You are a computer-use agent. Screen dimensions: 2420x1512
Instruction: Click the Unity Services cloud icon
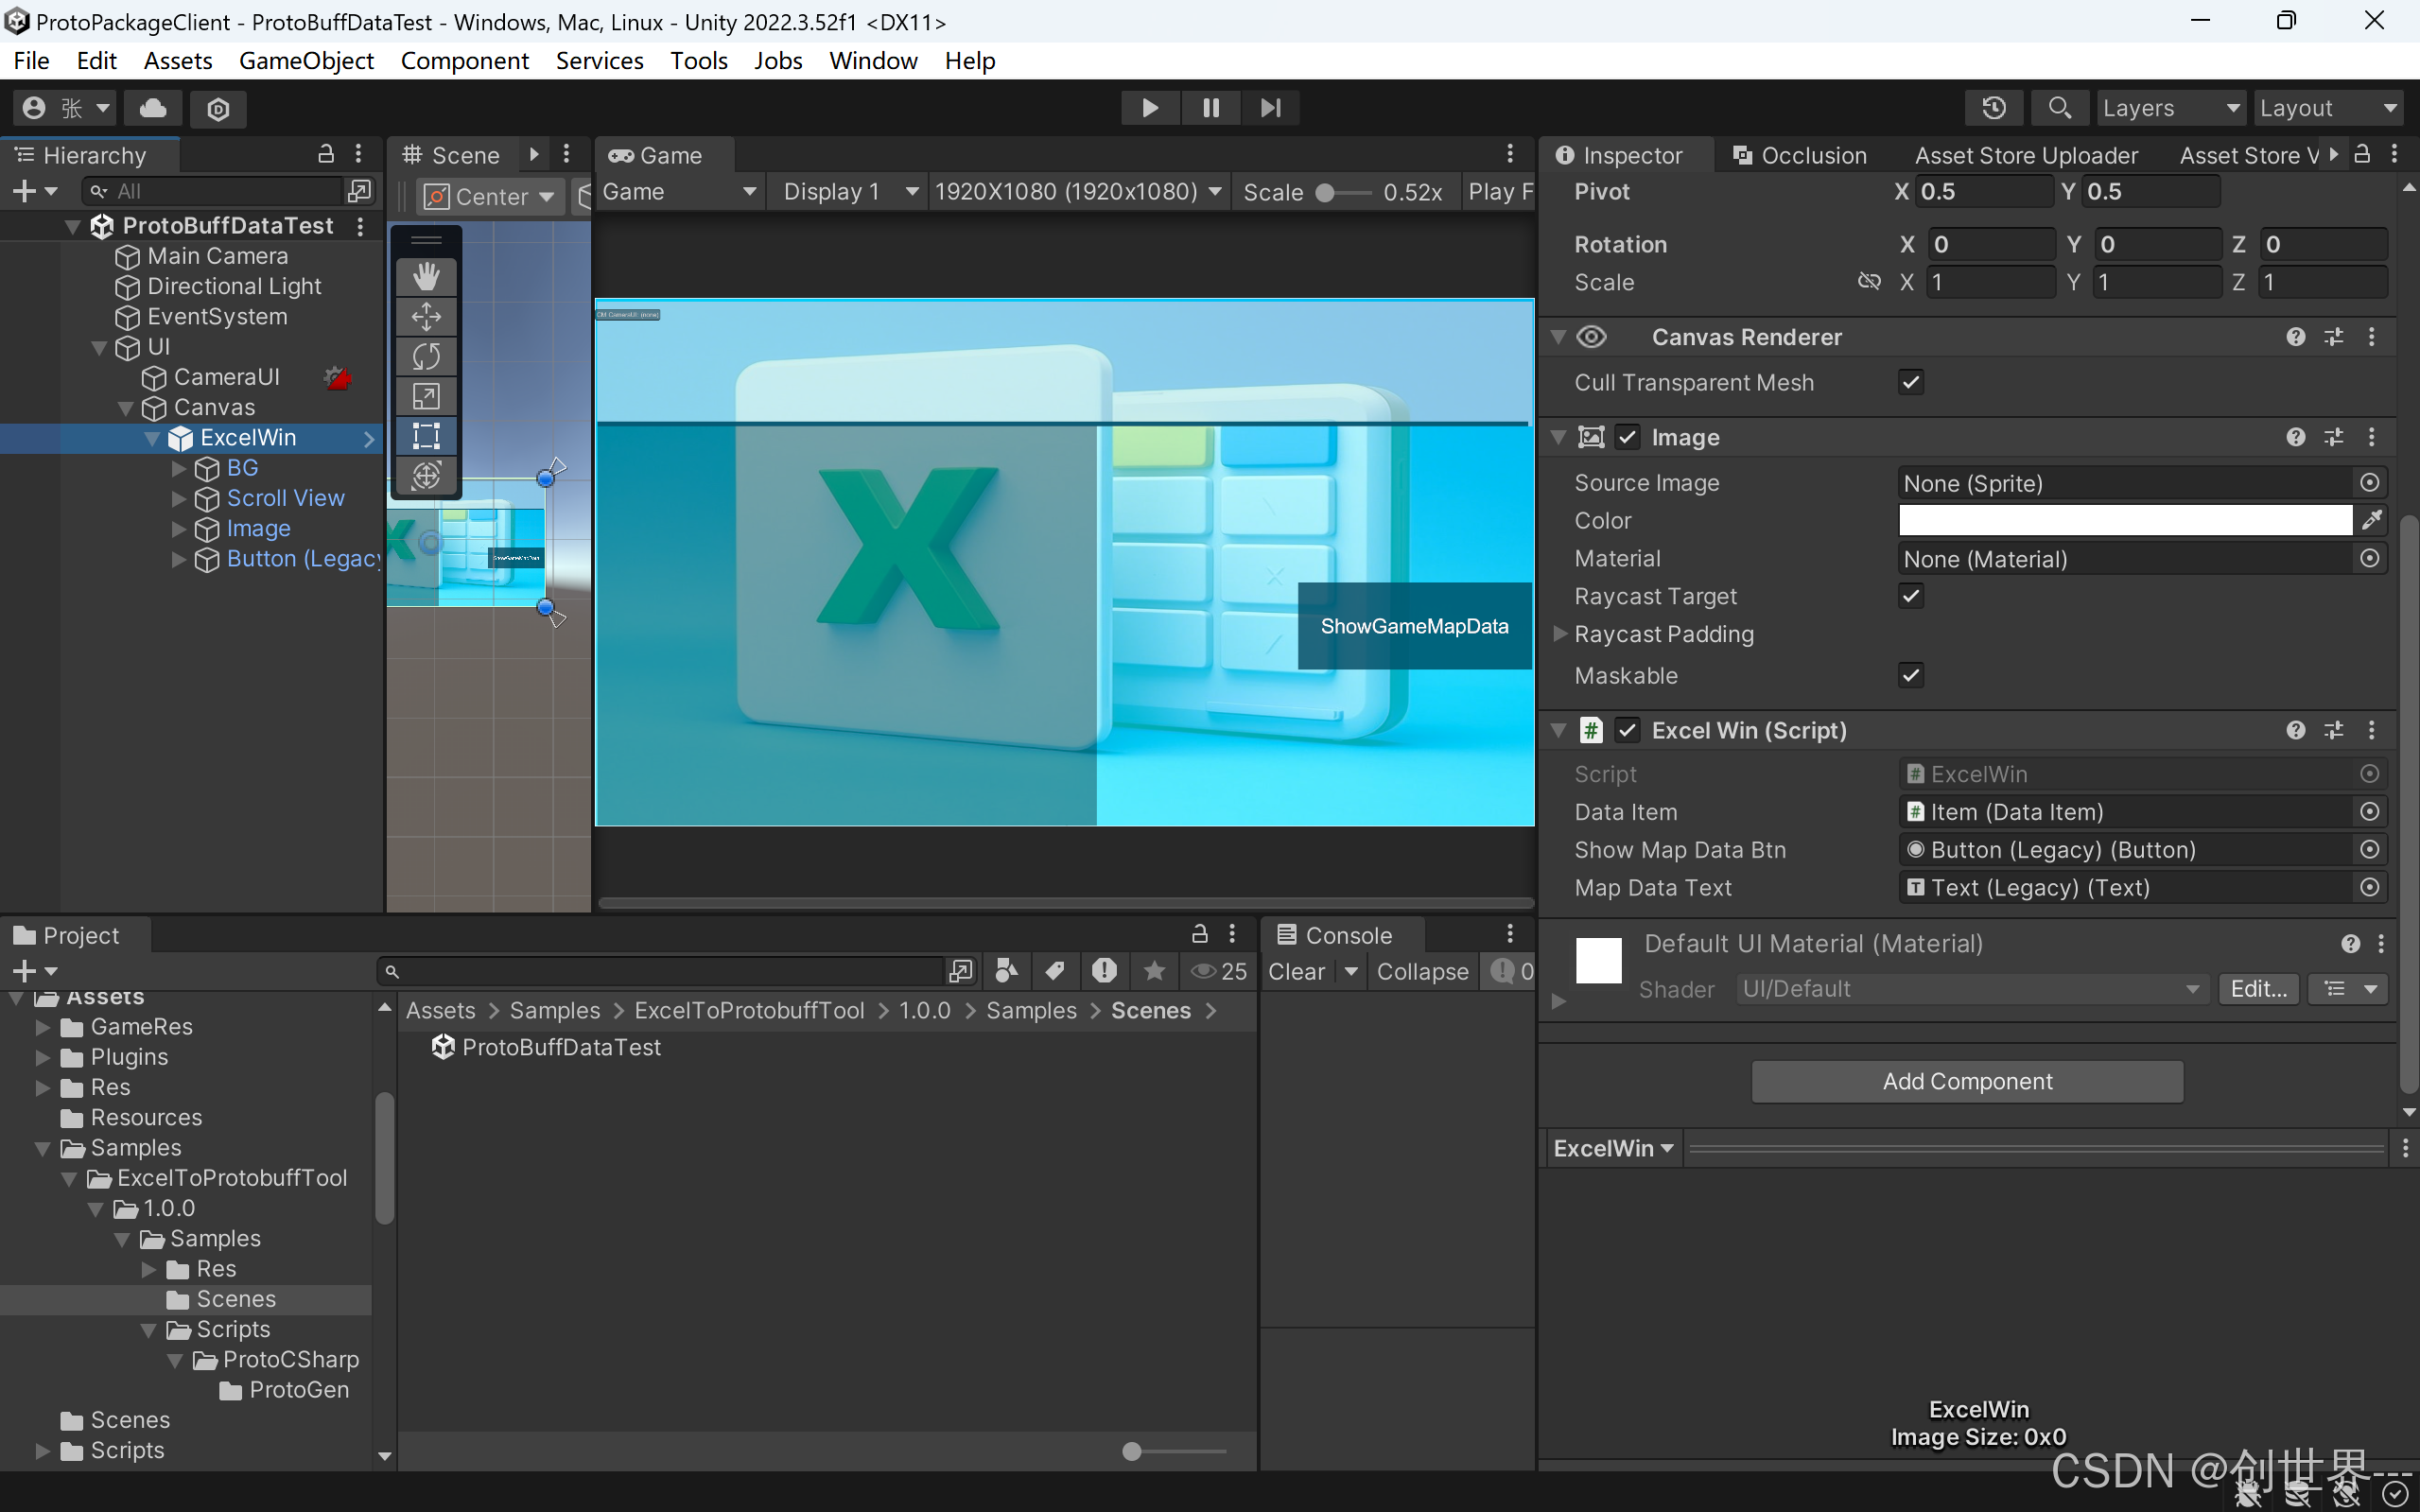tap(153, 108)
